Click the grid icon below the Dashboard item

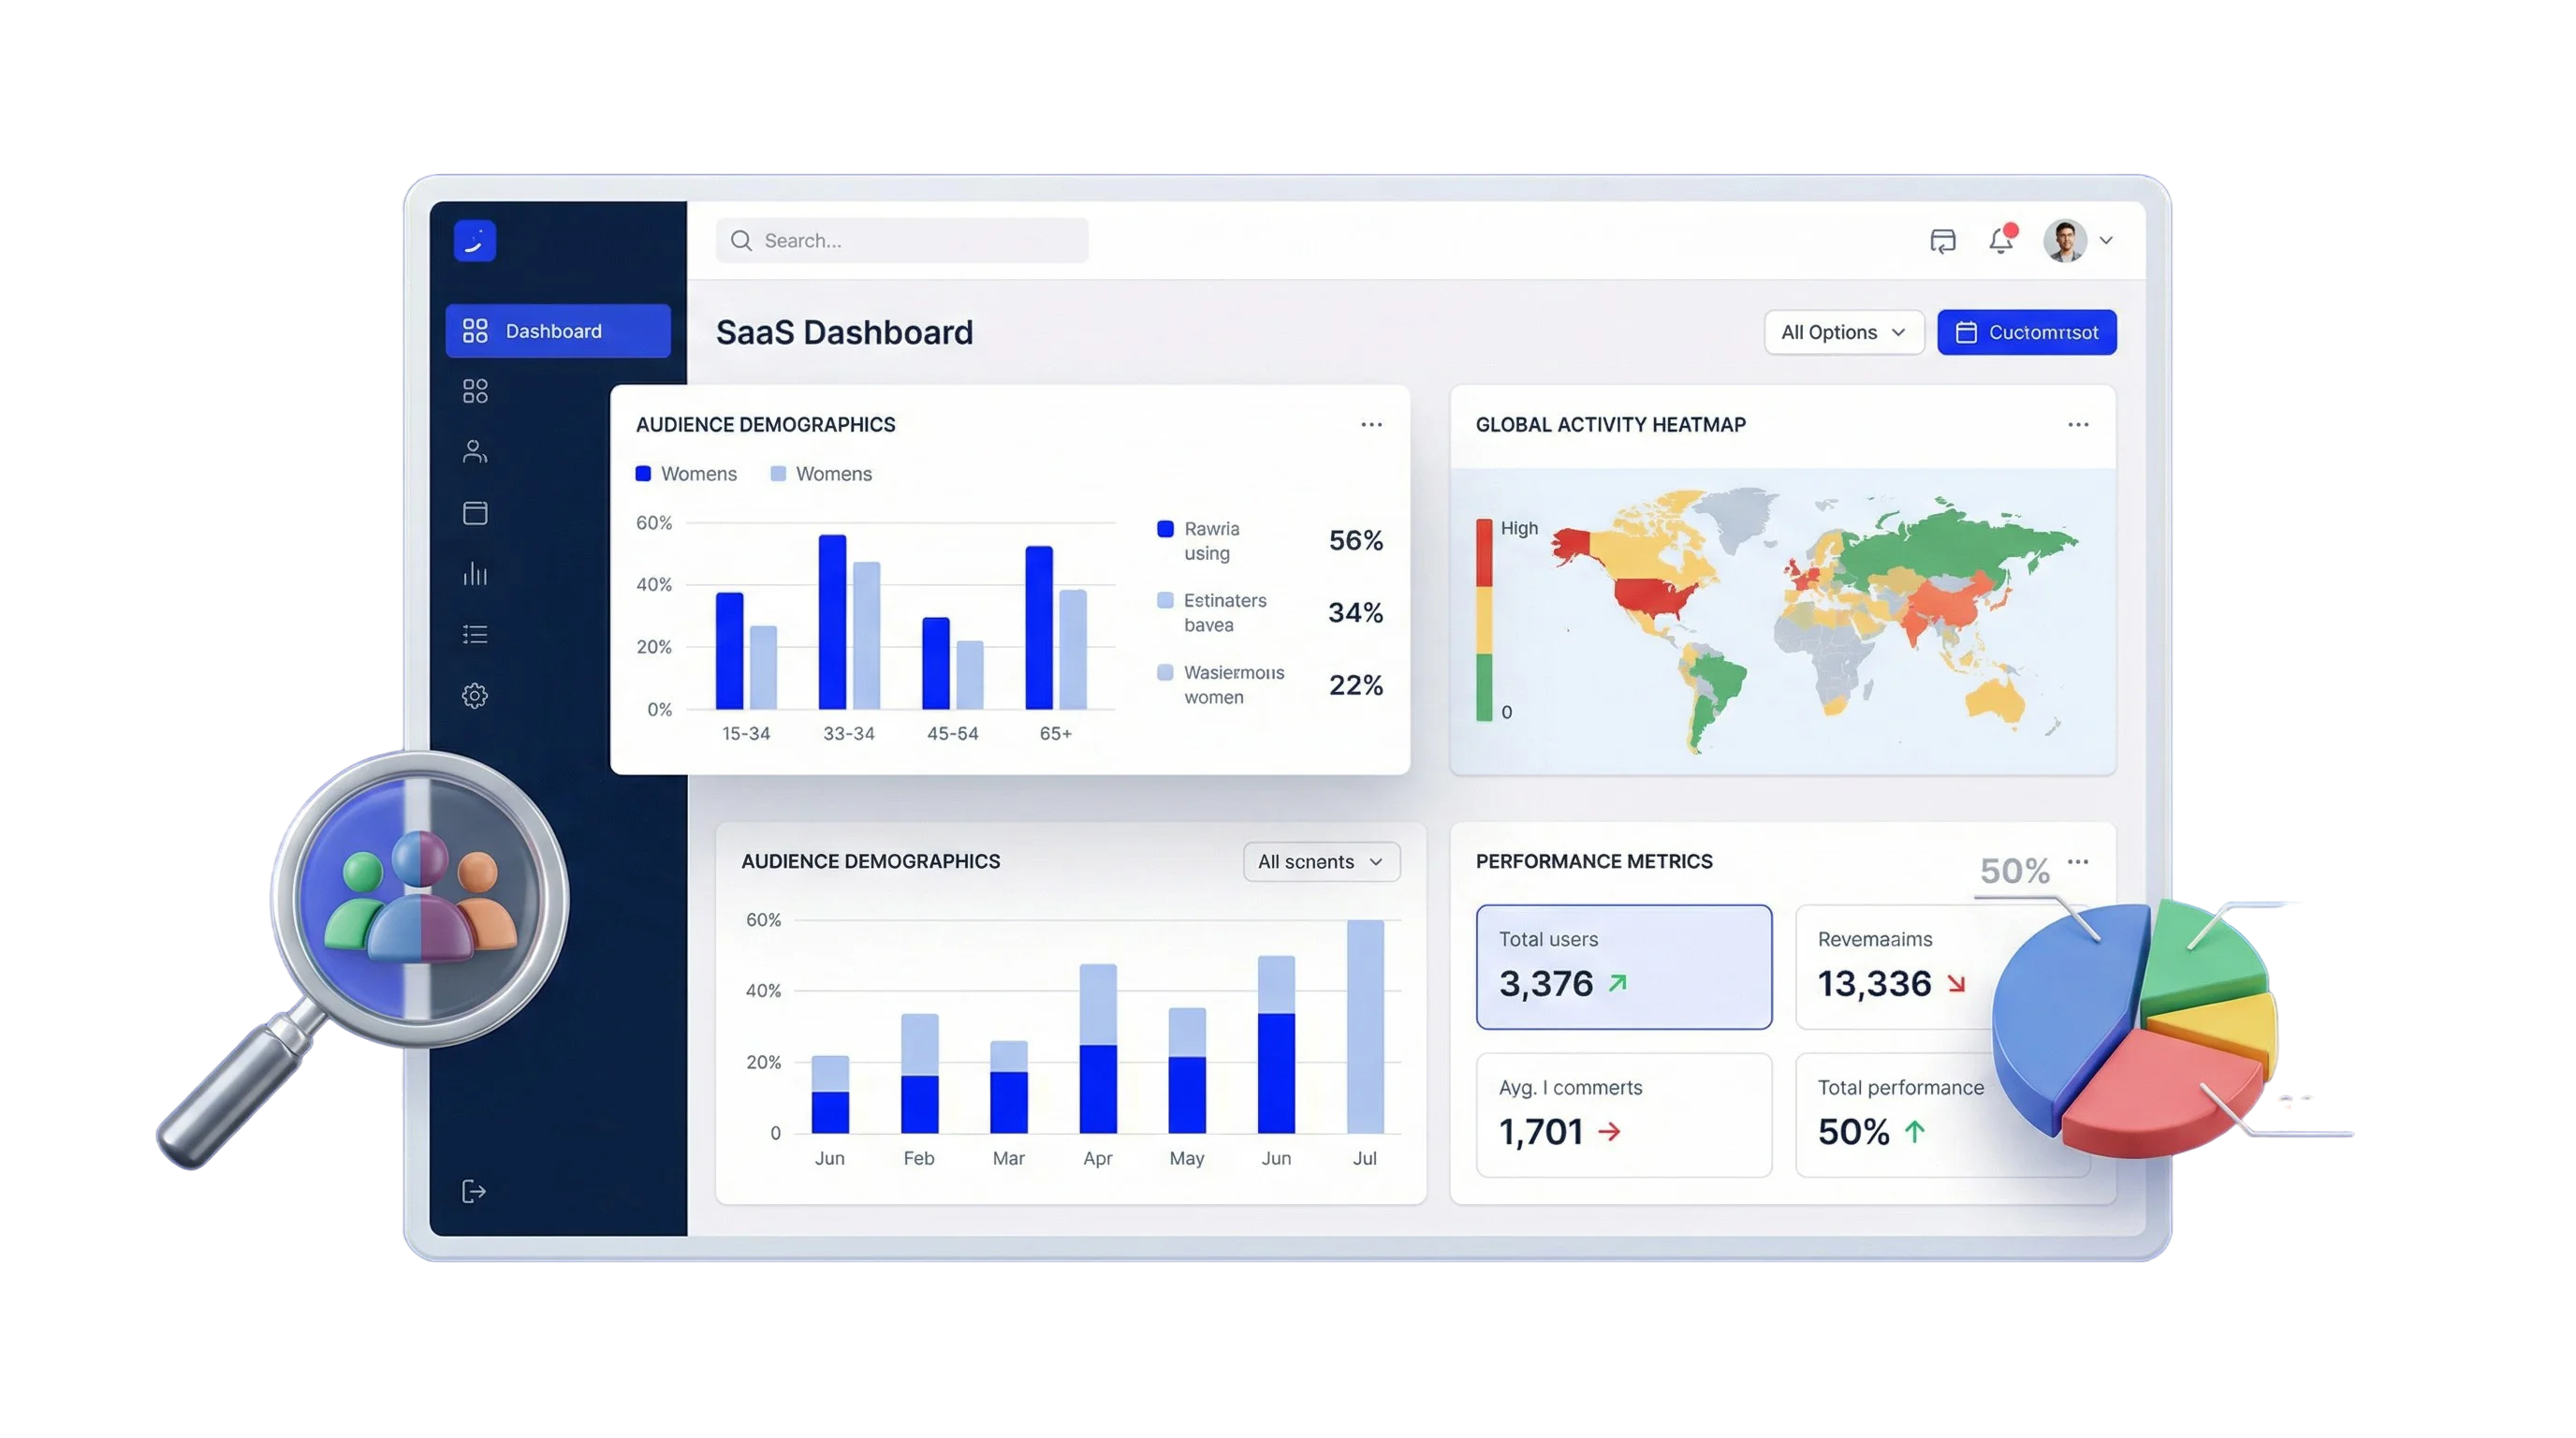tap(475, 391)
